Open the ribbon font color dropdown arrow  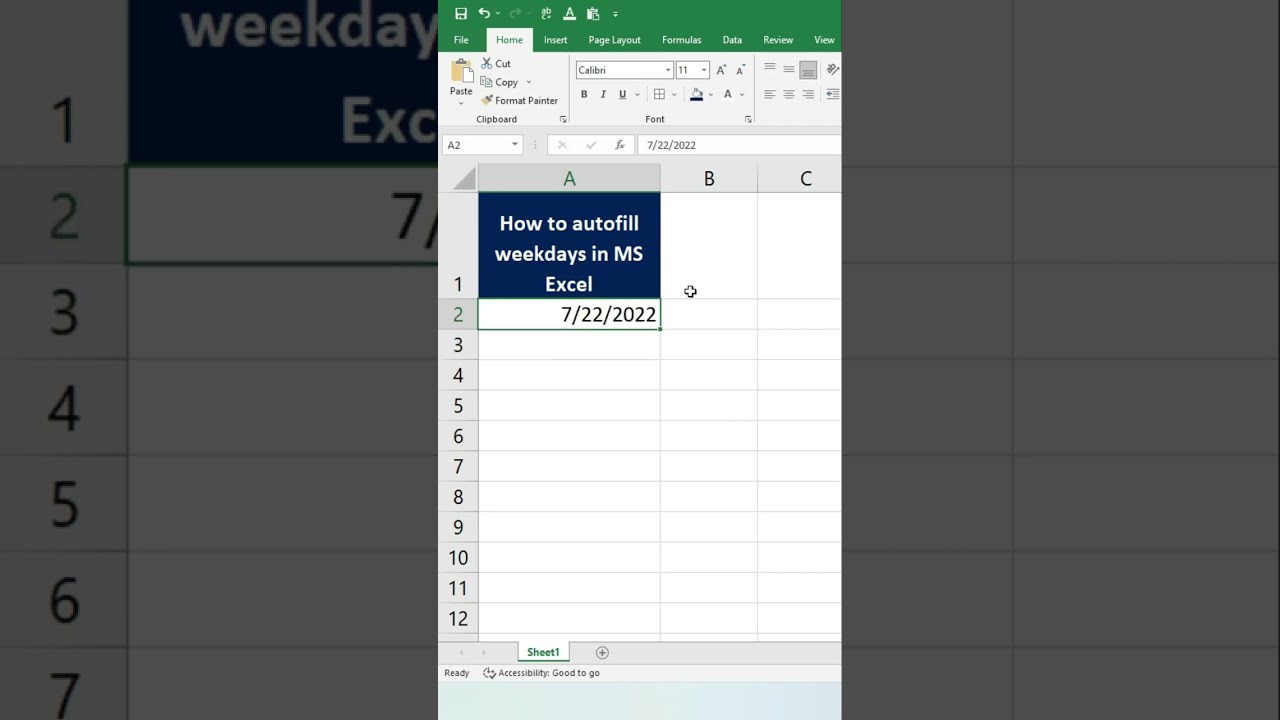coord(742,95)
